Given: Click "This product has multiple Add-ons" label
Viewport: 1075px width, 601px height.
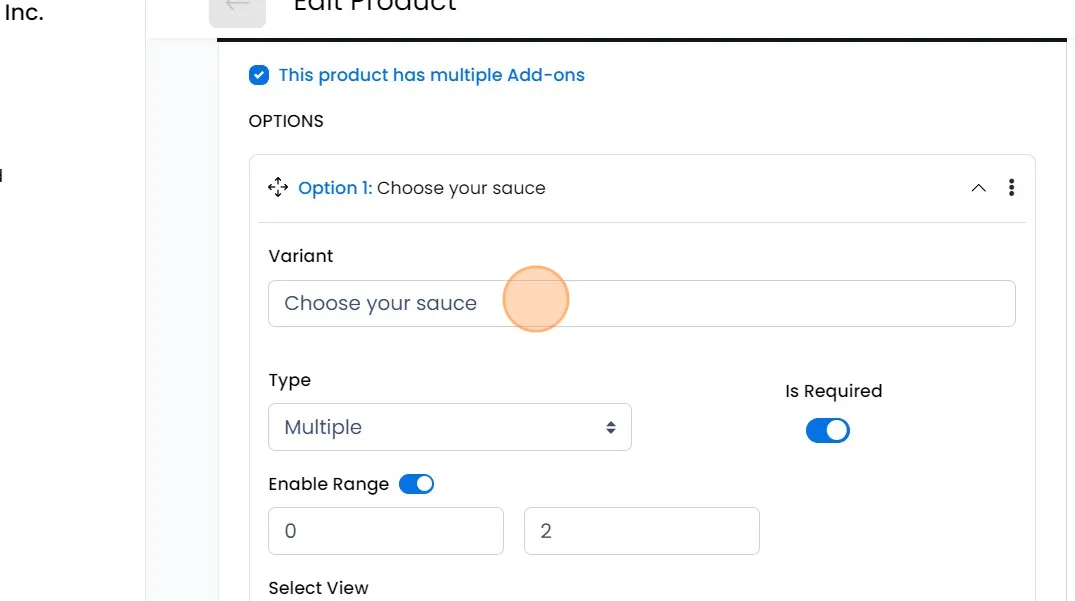Looking at the screenshot, I should pos(431,75).
